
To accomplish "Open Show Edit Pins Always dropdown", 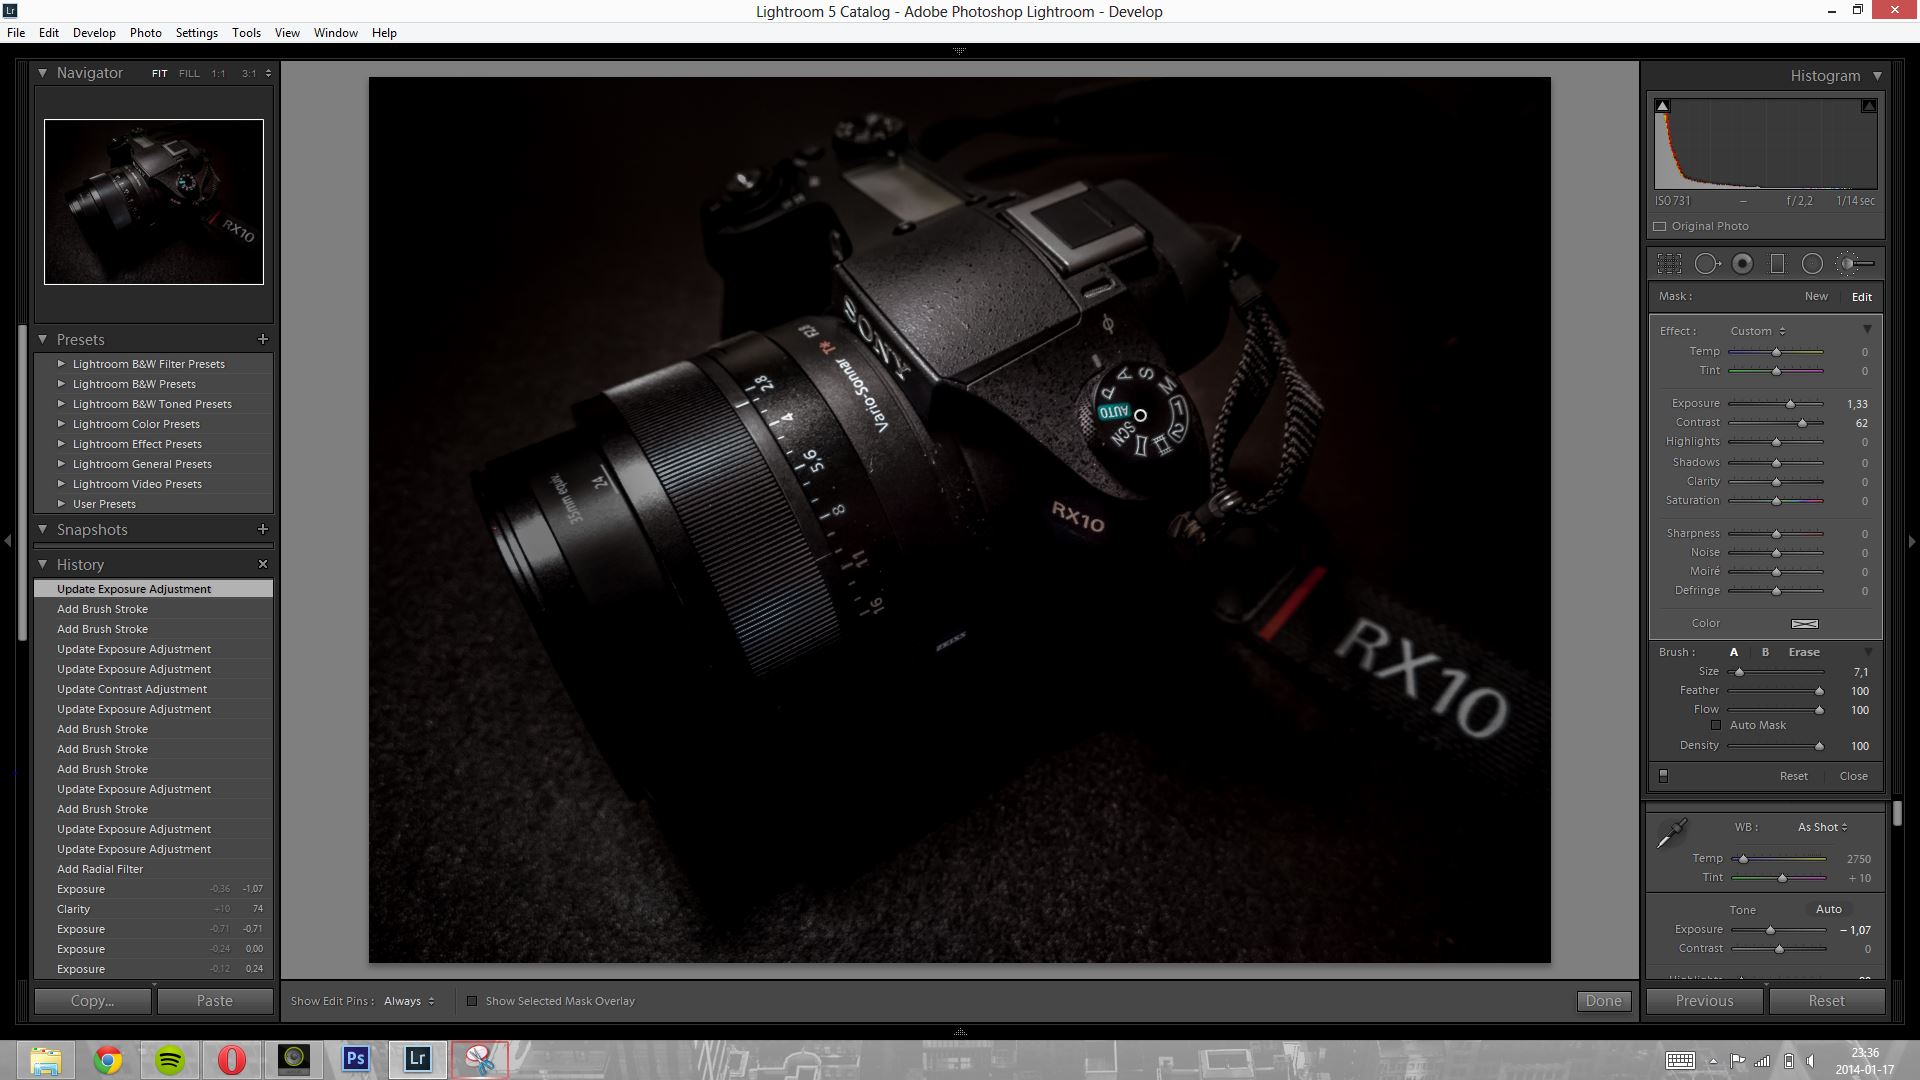I will click(x=409, y=1001).
